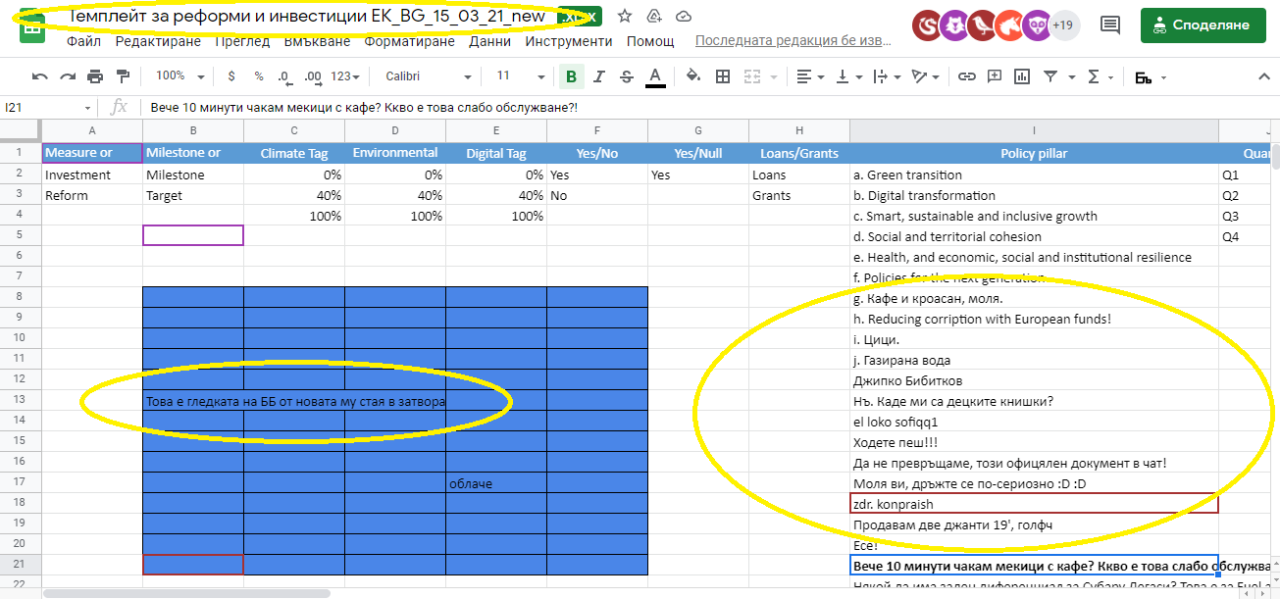The image size is (1280, 599).
Task: Open the zoom 100% dropdown
Action: click(180, 76)
